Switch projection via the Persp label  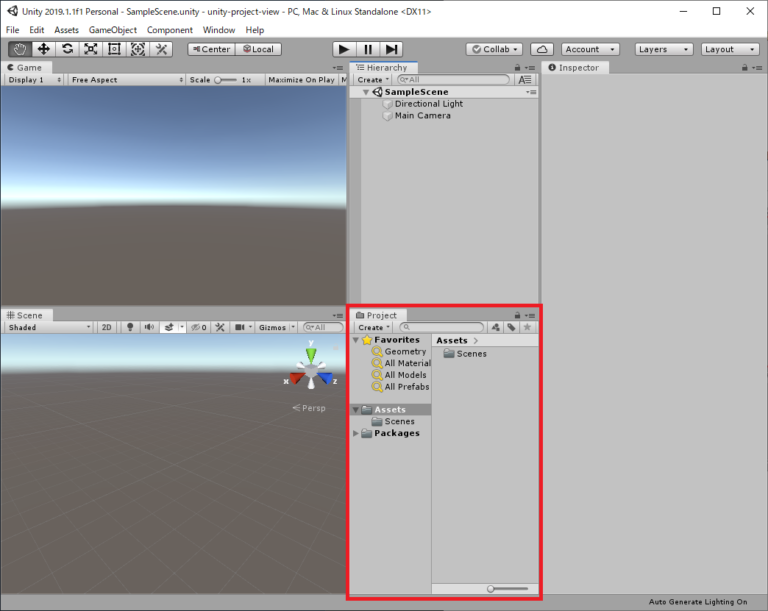click(x=309, y=408)
